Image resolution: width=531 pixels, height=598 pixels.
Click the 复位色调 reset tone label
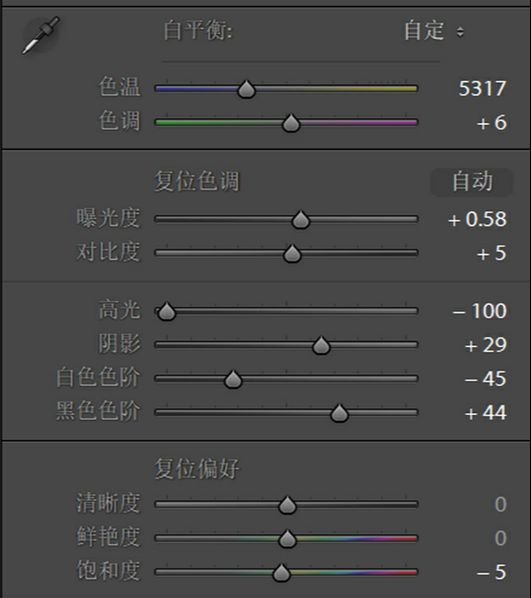[x=197, y=181]
